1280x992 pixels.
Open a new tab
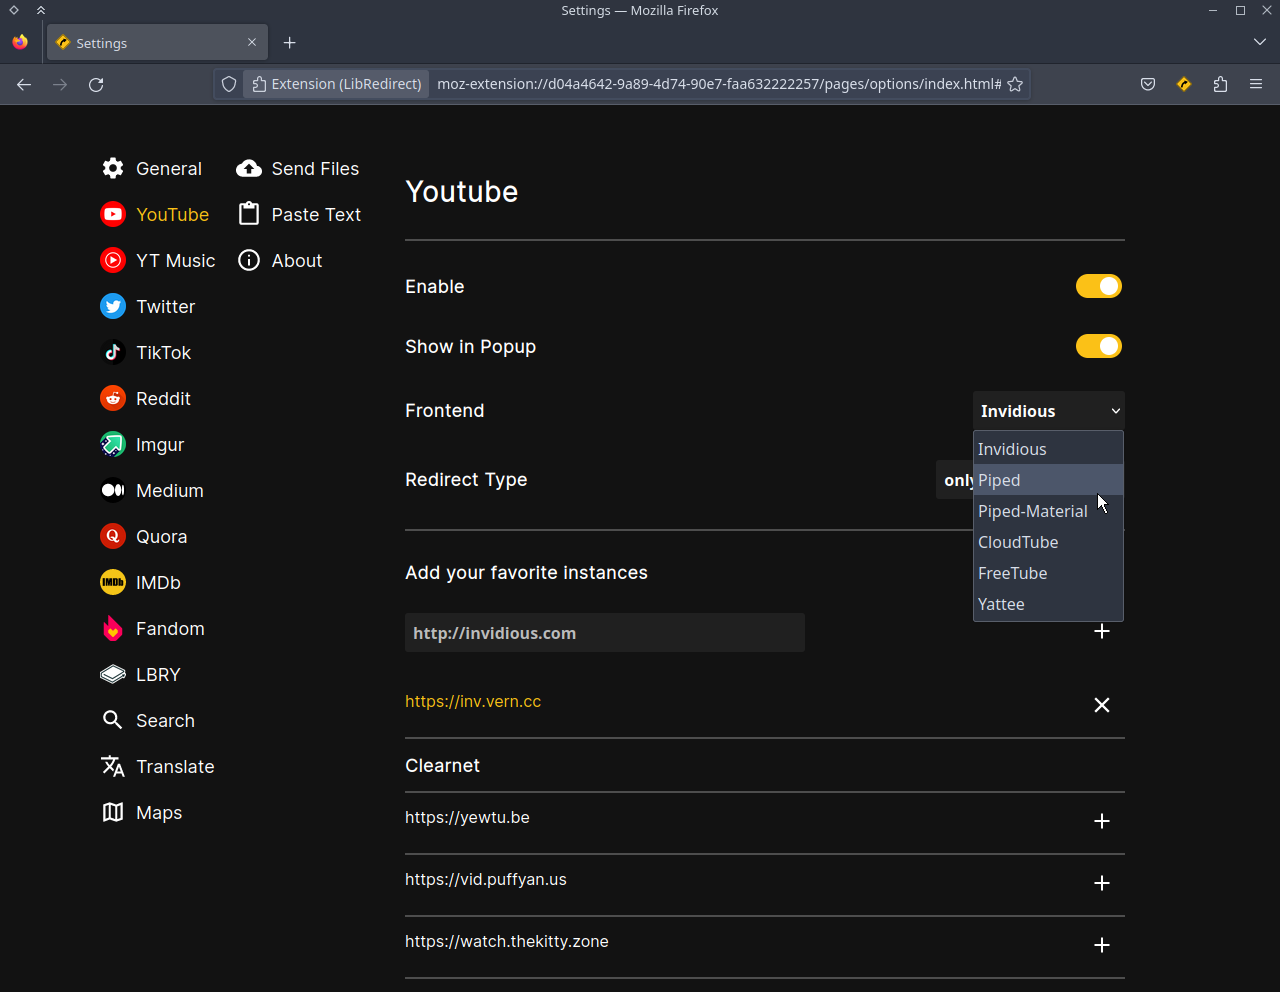(x=290, y=42)
